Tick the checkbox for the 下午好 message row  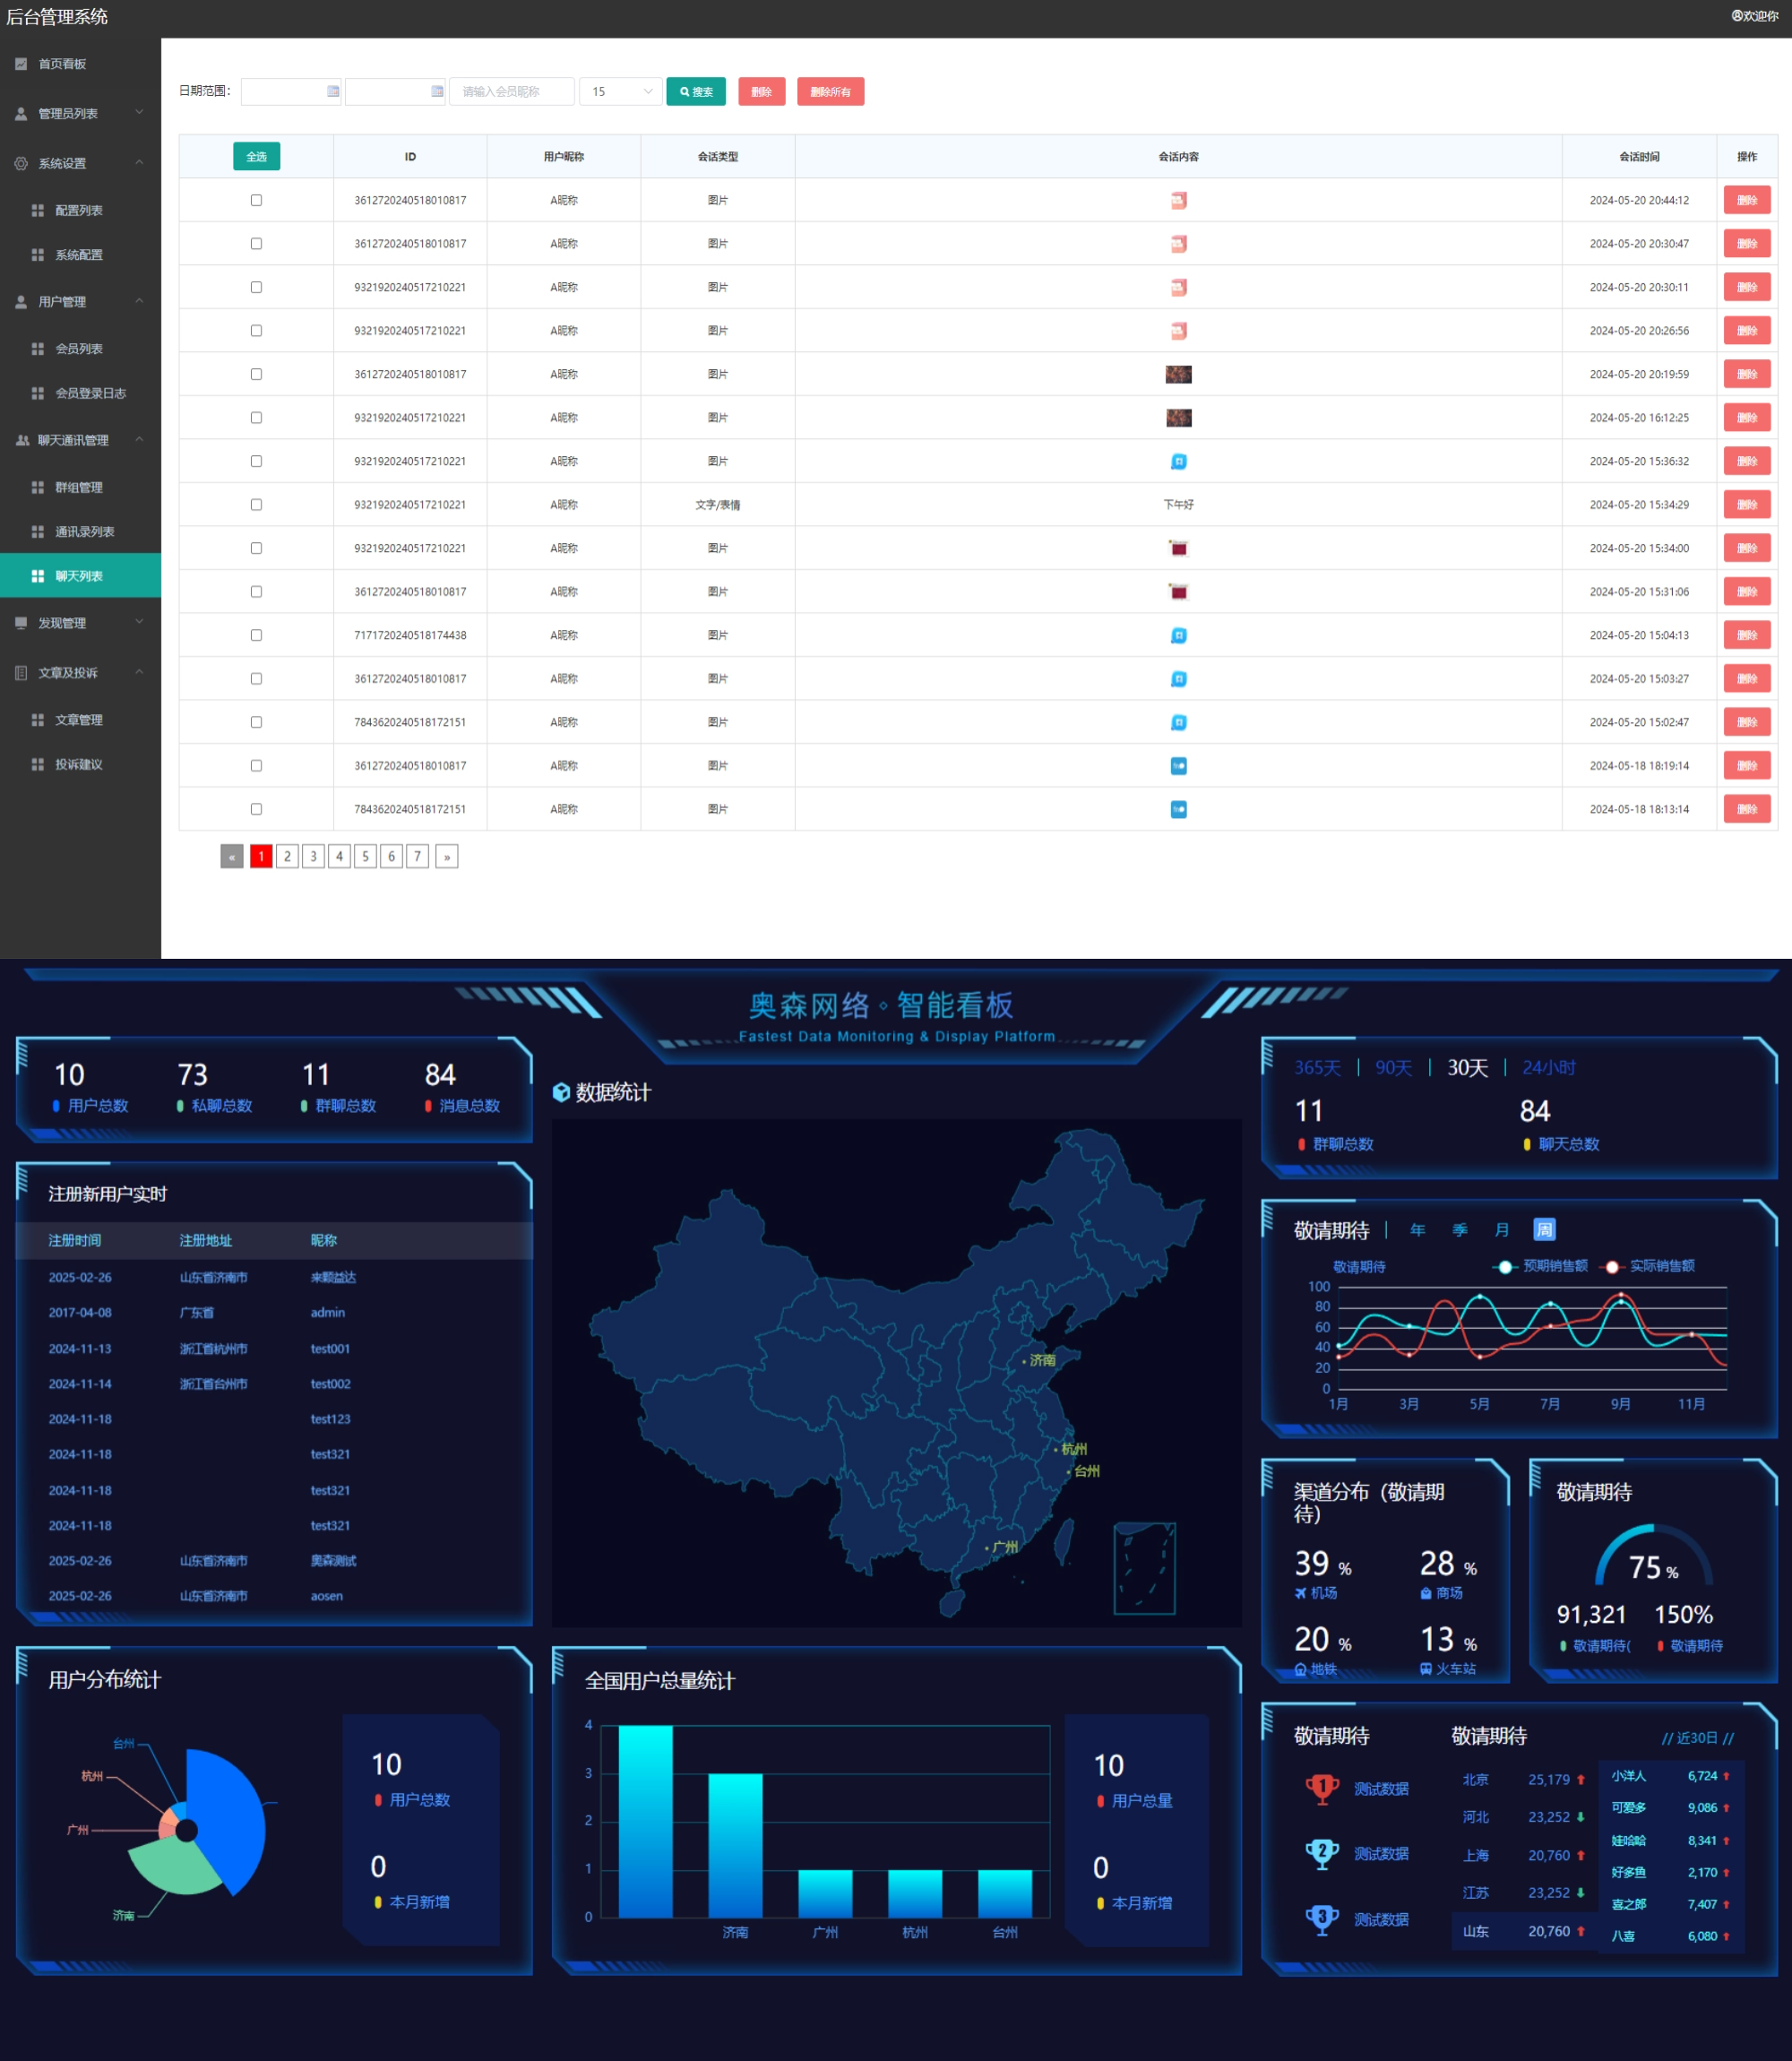coord(256,505)
